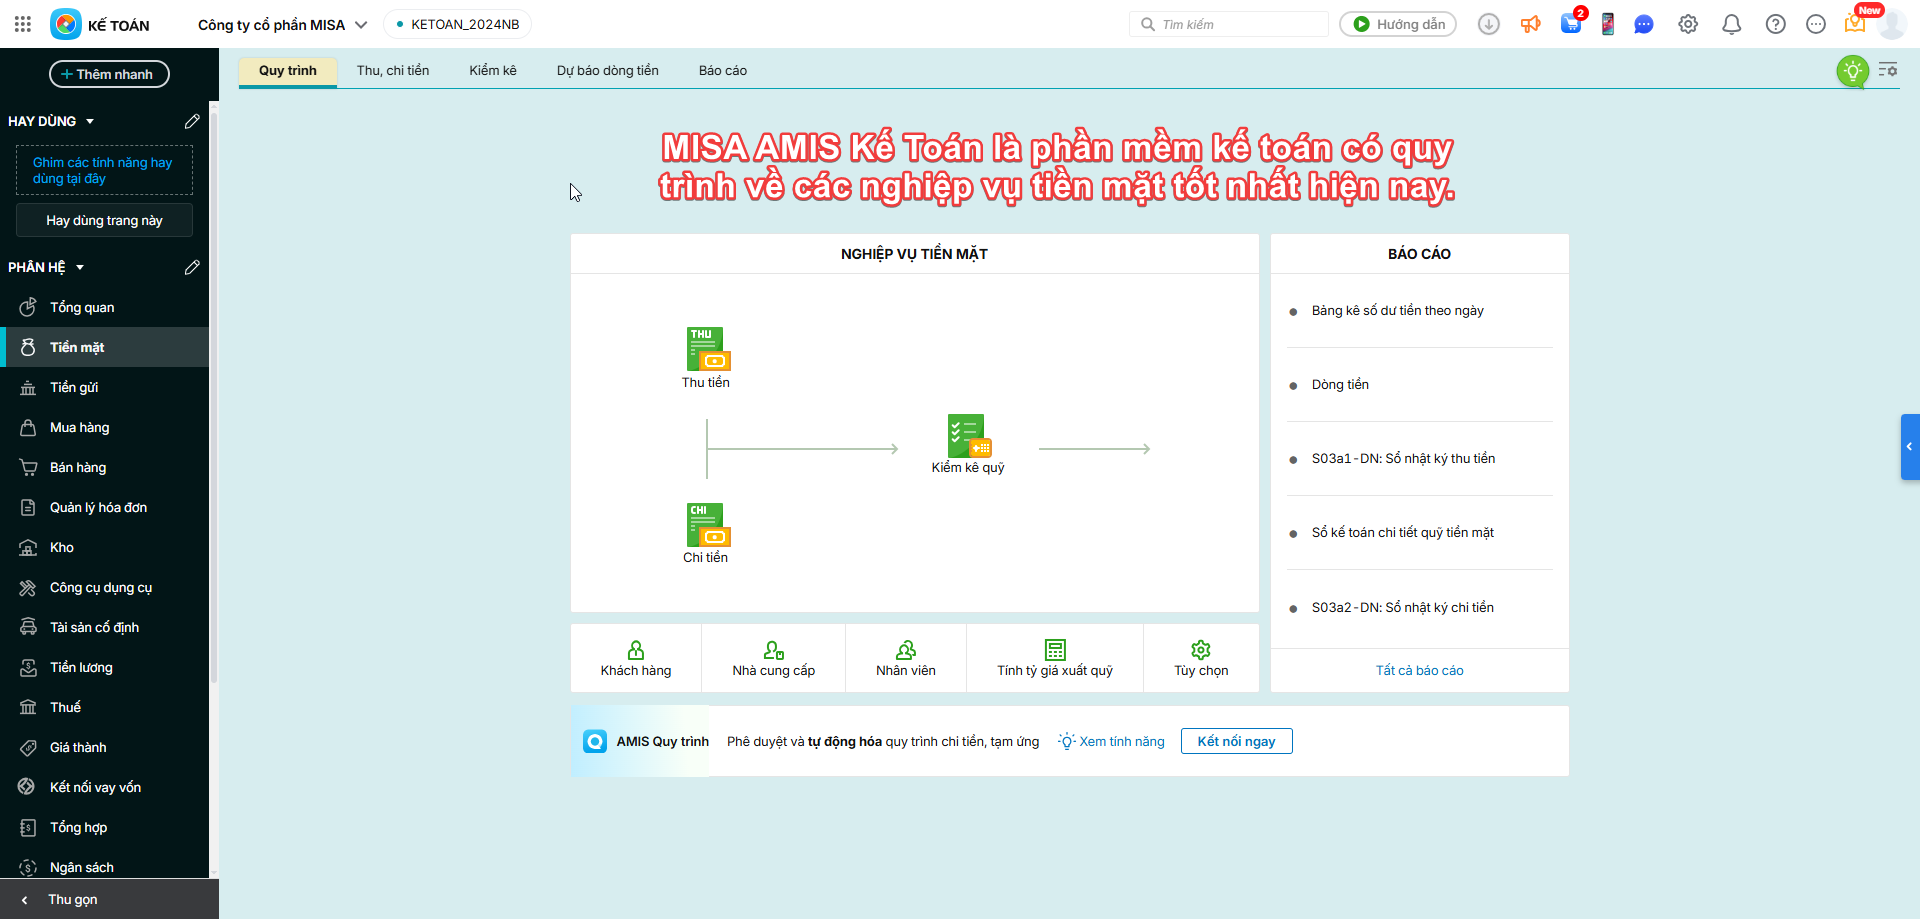Screen dimensions: 1920x919
Task: Open Công cụ dụng cụ in sidebar
Action: pyautogui.click(x=104, y=587)
